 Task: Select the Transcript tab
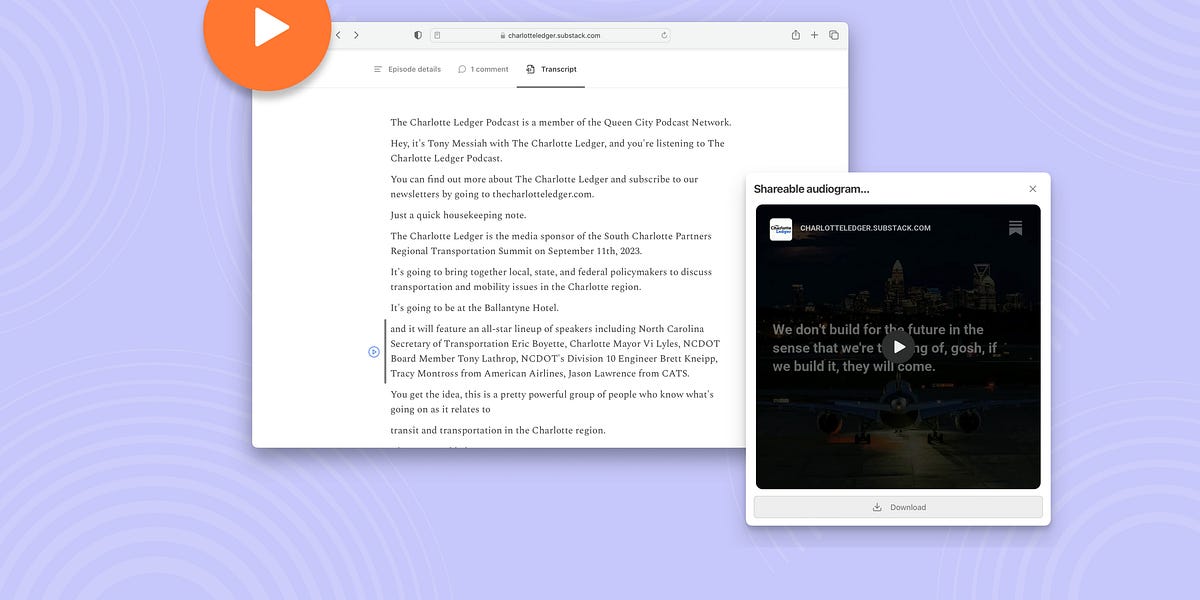click(x=551, y=69)
